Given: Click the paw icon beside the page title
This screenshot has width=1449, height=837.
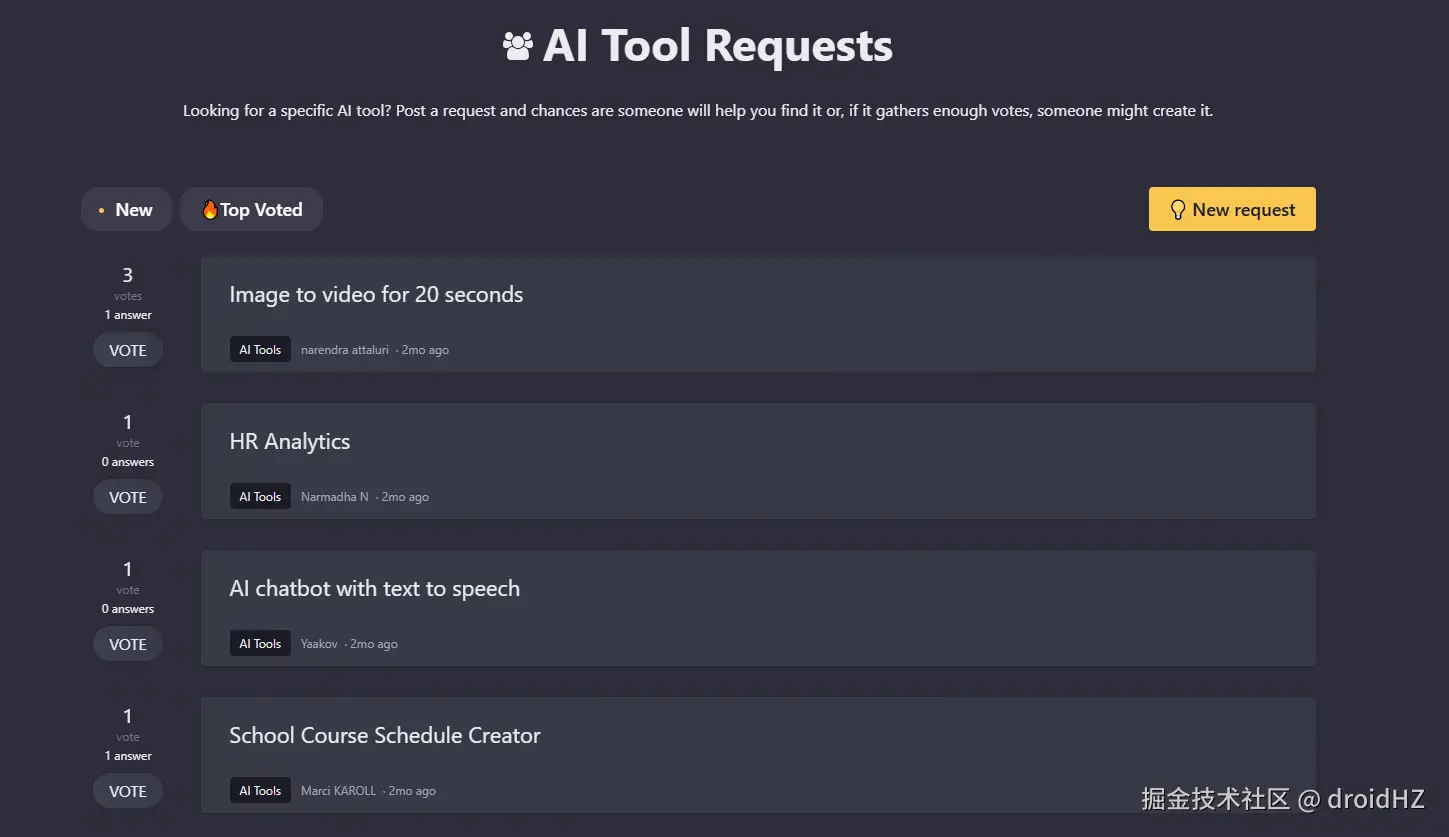Looking at the screenshot, I should [x=518, y=46].
